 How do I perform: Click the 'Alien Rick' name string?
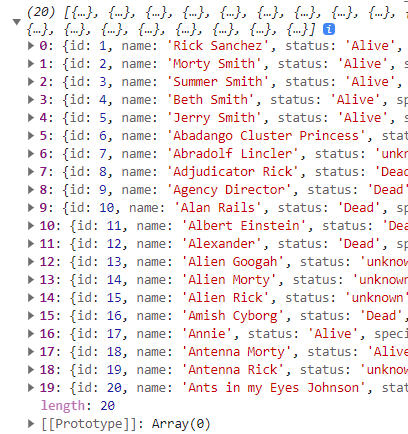[x=225, y=298]
